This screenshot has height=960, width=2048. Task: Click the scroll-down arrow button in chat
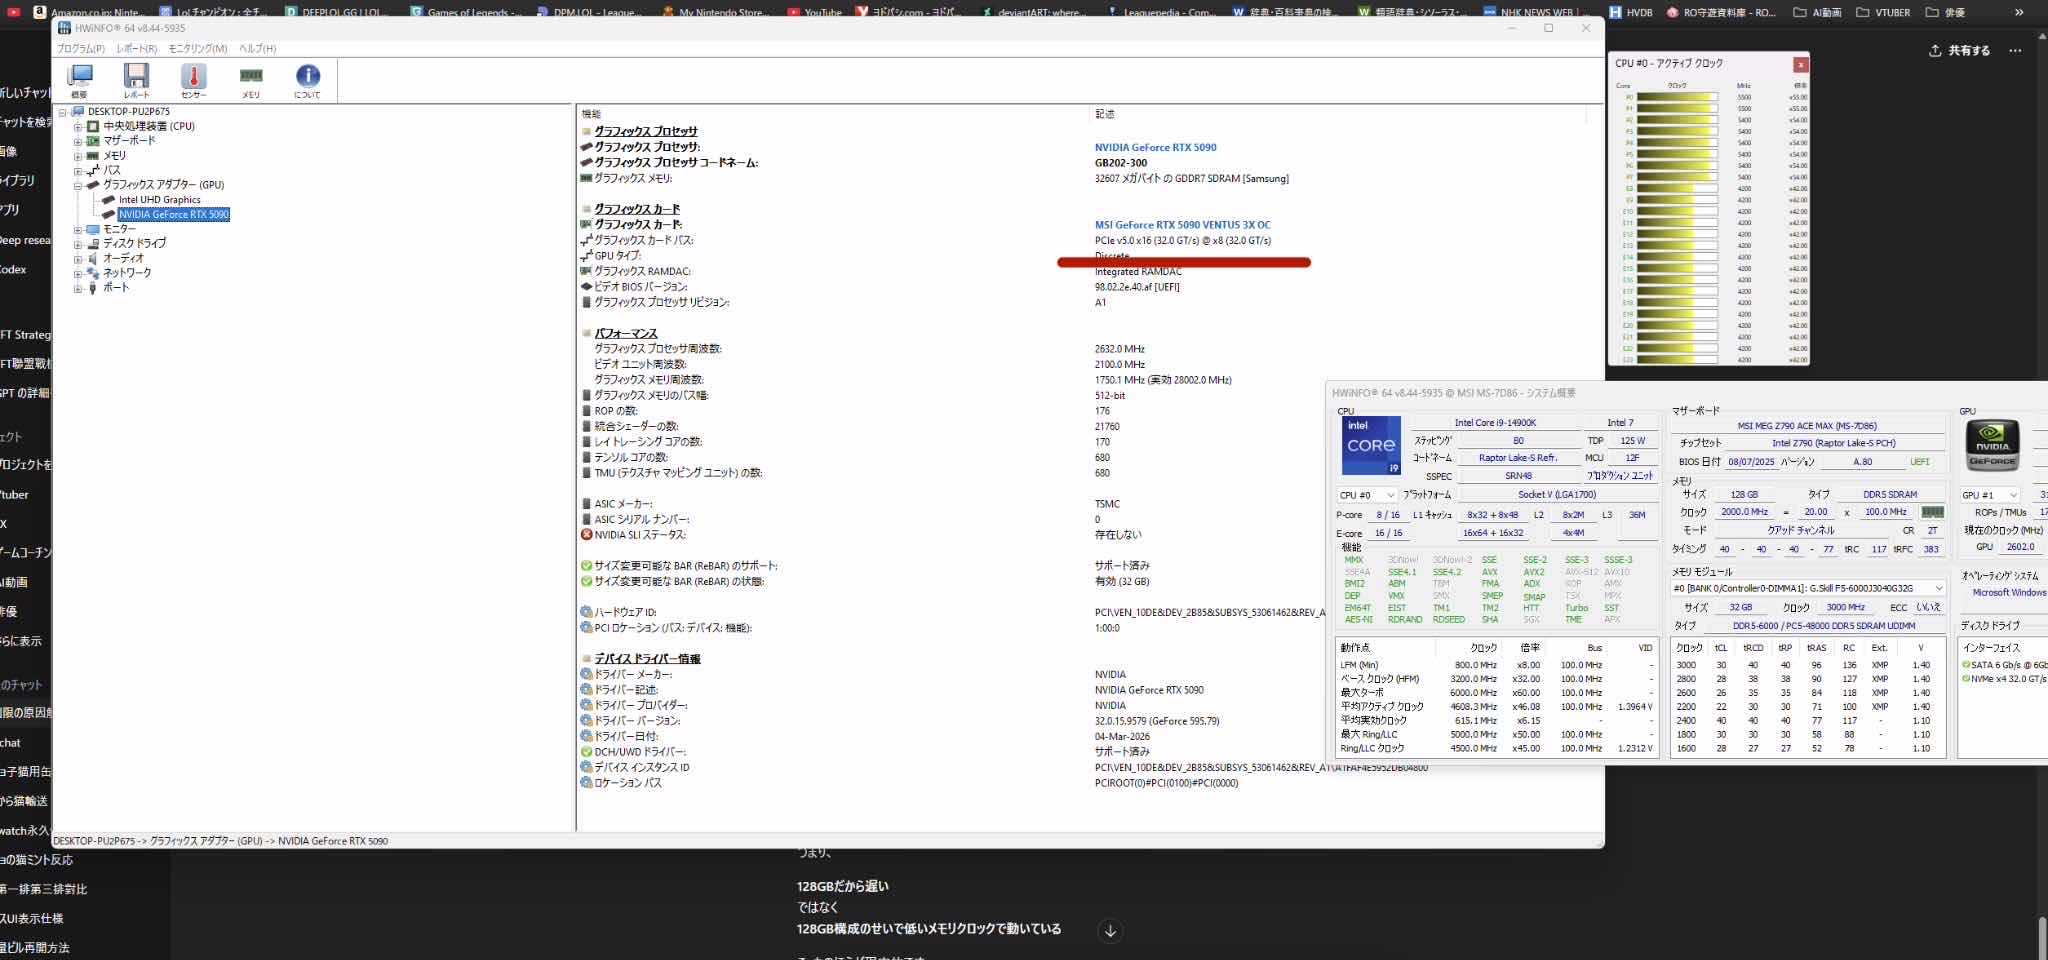pyautogui.click(x=1110, y=931)
